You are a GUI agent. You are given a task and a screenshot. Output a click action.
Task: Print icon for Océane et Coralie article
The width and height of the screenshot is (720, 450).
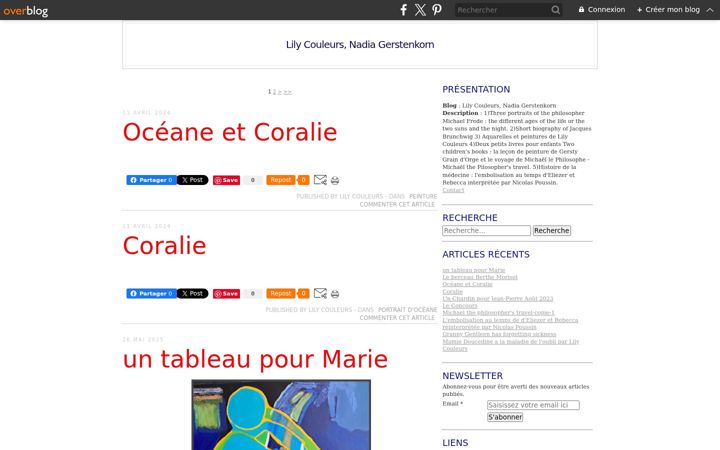click(x=335, y=180)
